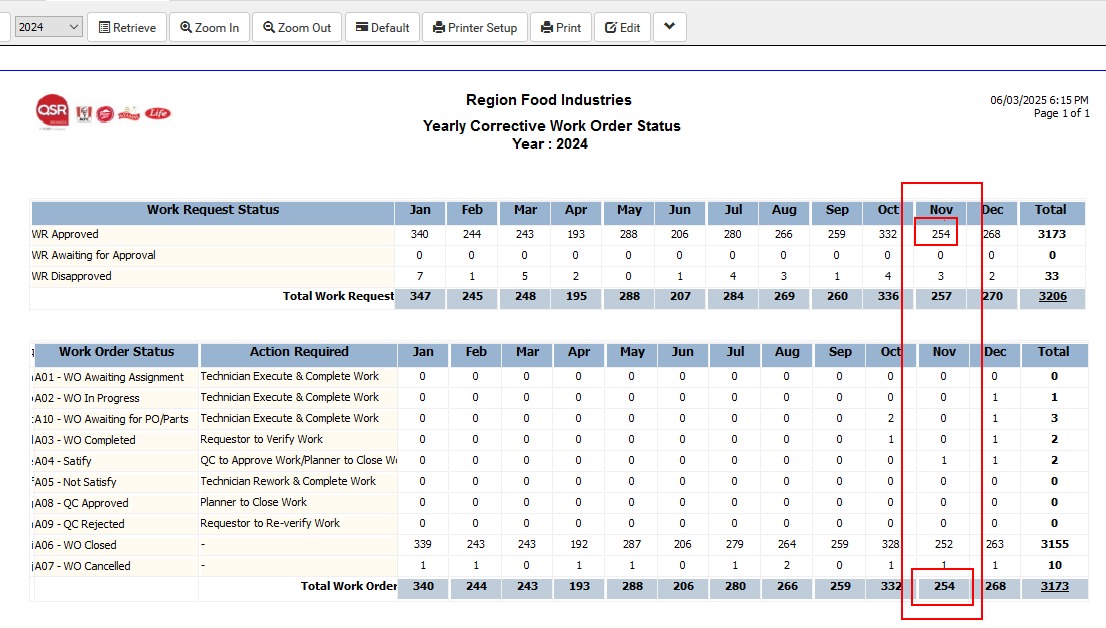Image resolution: width=1106 pixels, height=628 pixels.
Task: Click the WR Approved November value 254
Action: (937, 234)
